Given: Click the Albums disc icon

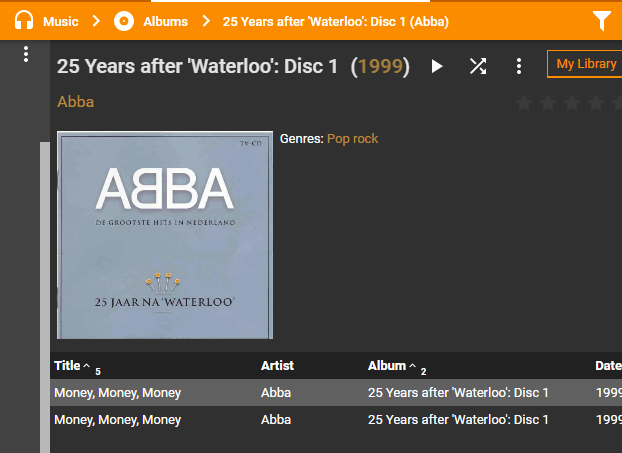Looking at the screenshot, I should click(x=124, y=20).
